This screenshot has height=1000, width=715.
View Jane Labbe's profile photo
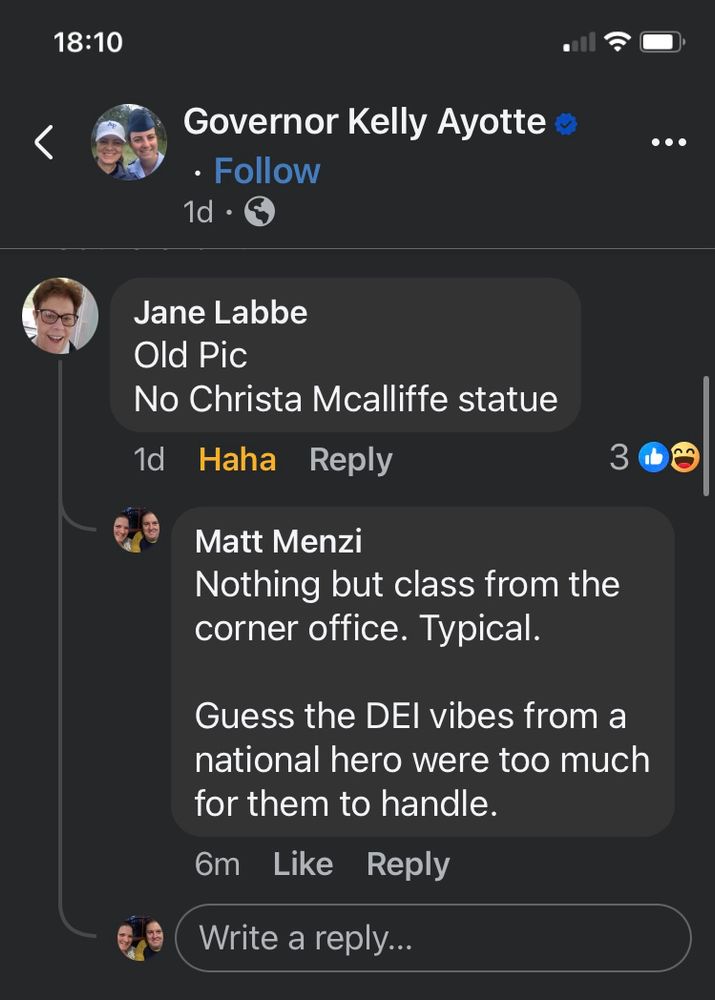click(60, 316)
